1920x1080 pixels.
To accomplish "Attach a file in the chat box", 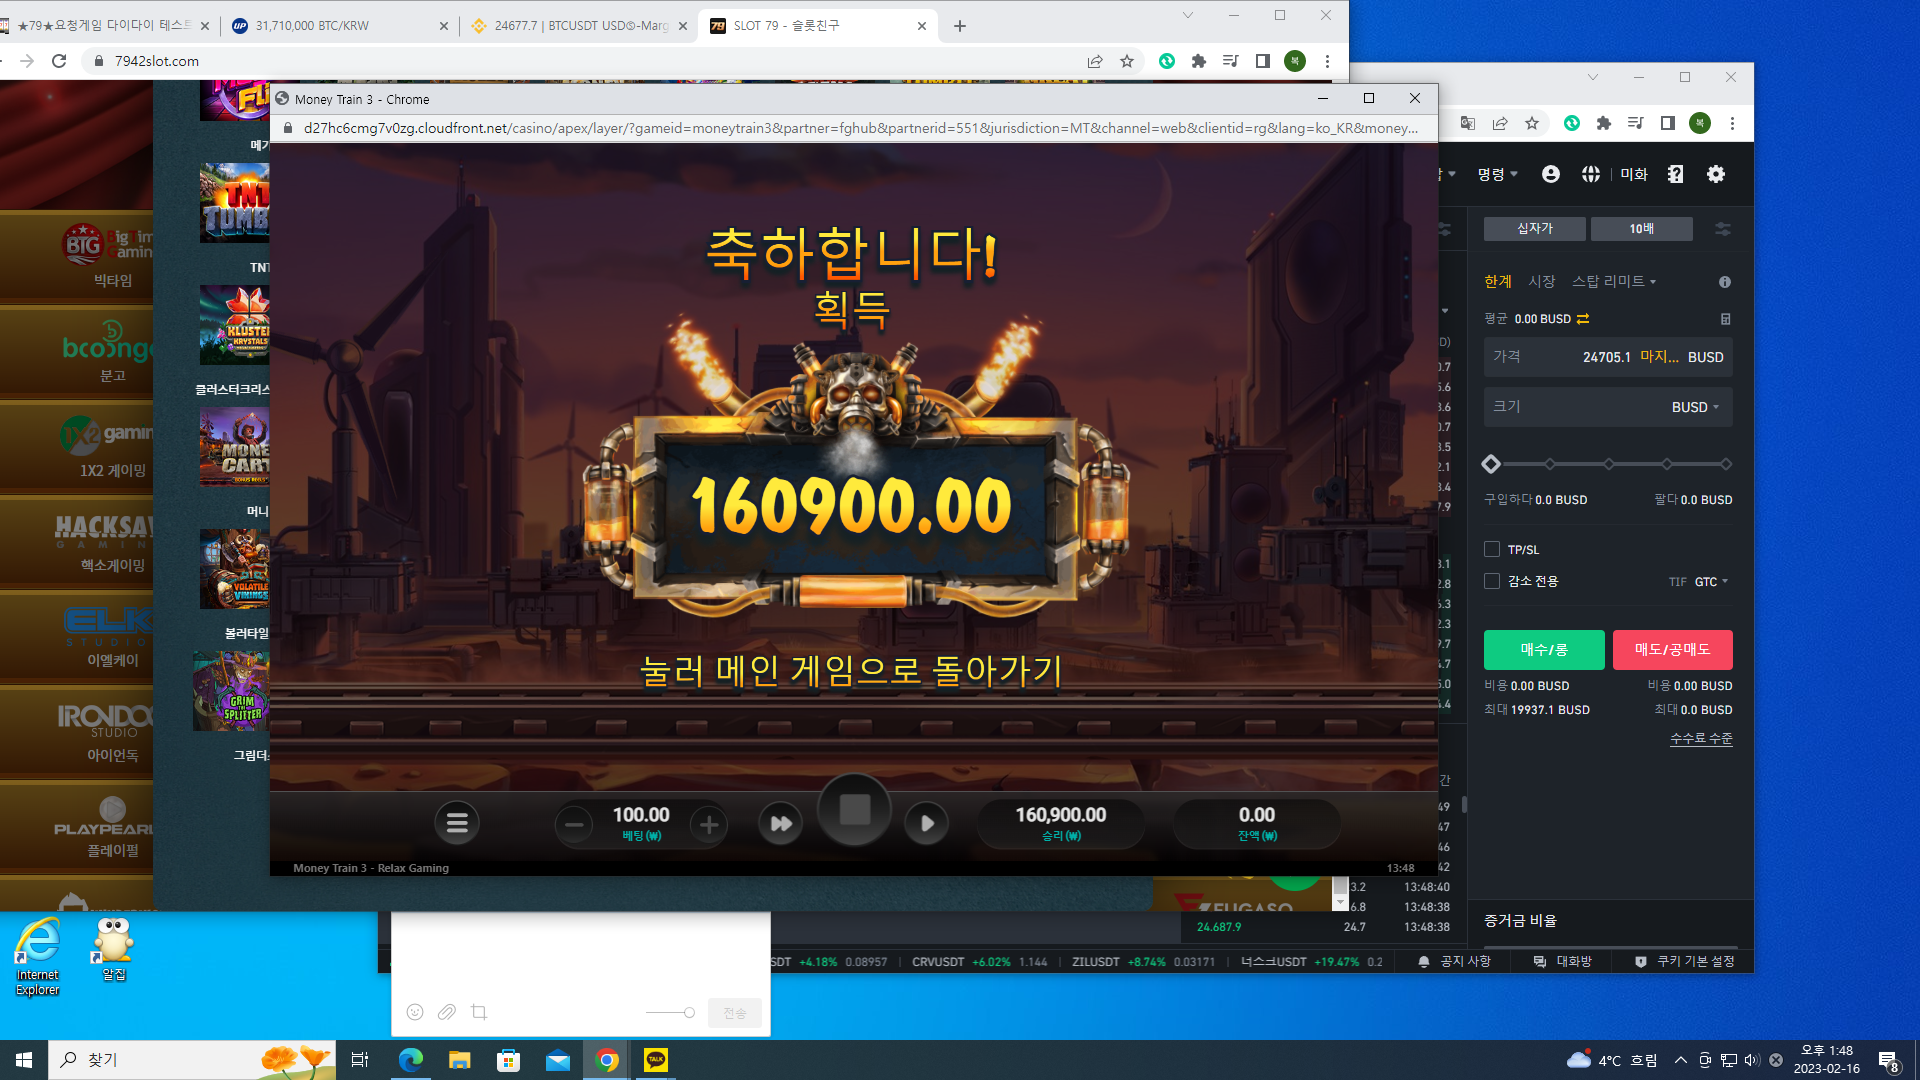I will tap(447, 1012).
